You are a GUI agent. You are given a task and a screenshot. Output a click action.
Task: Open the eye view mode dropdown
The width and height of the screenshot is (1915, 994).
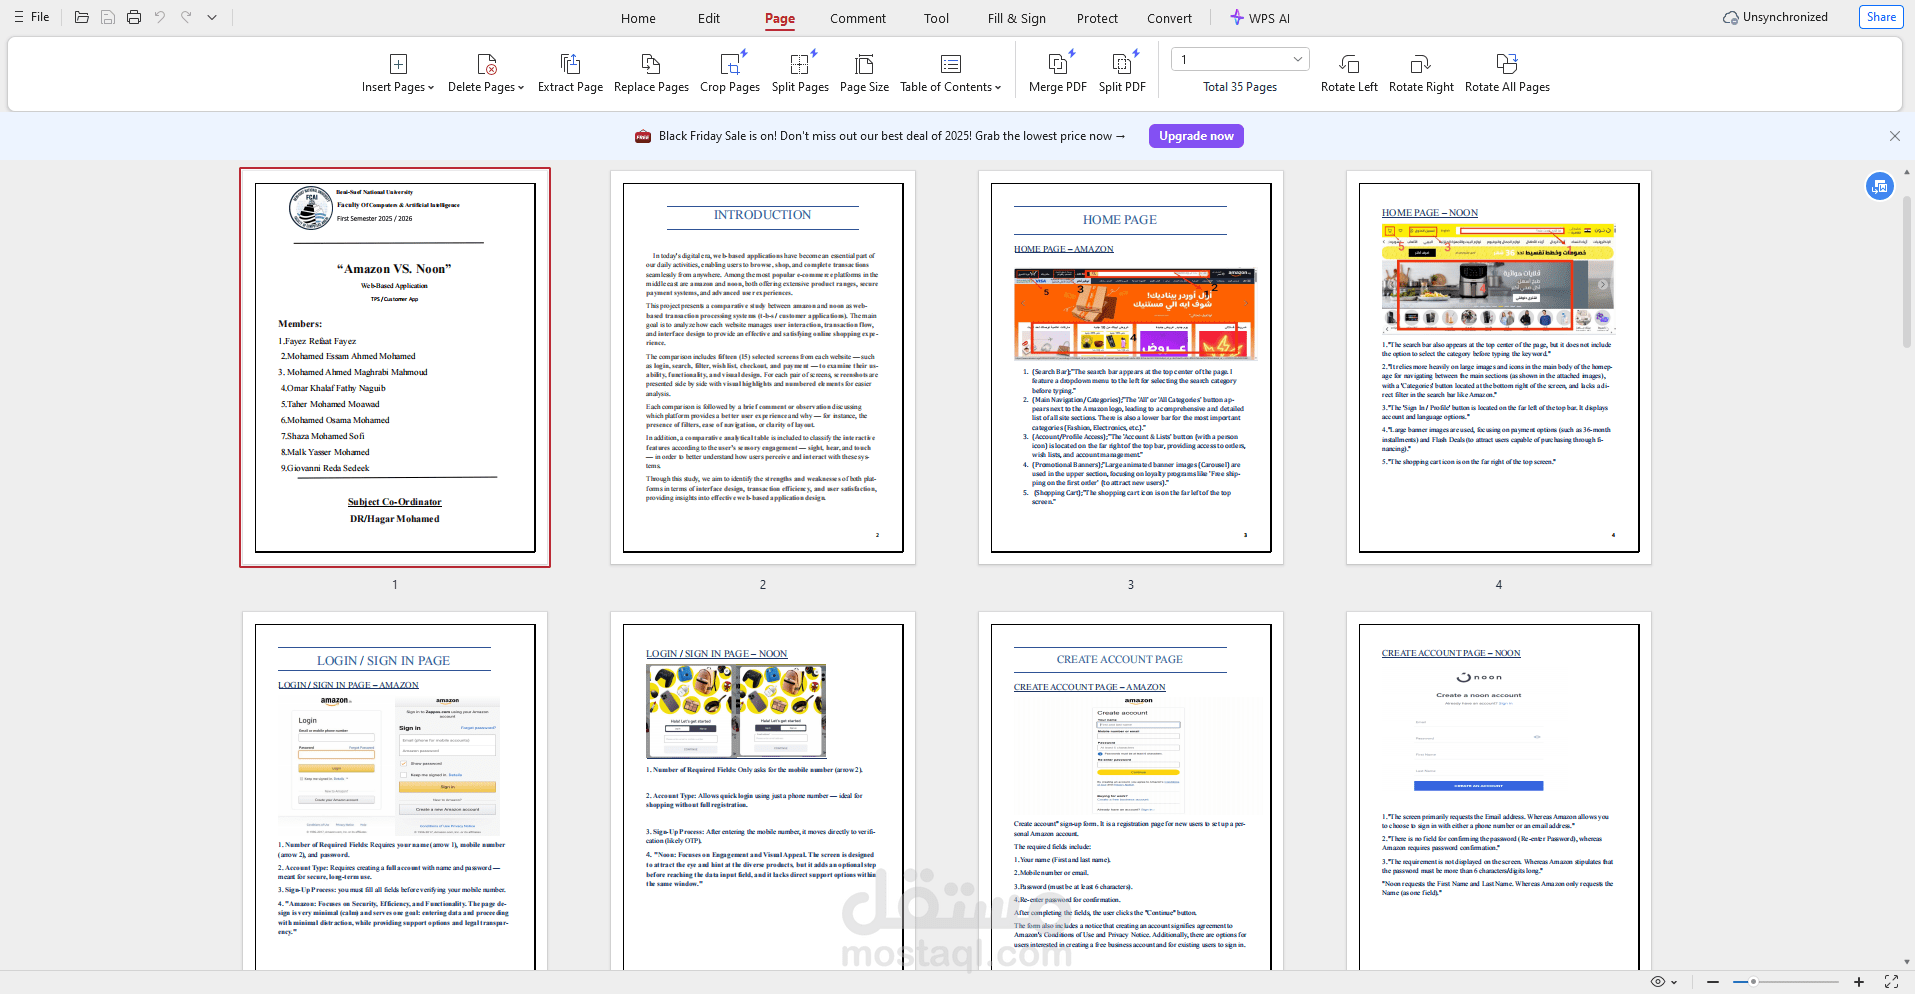(1664, 982)
